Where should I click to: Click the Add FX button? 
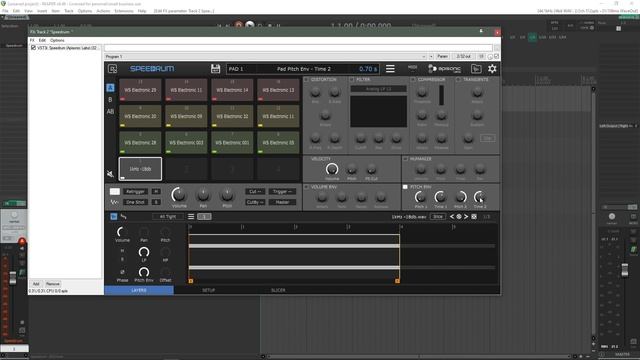pos(36,284)
